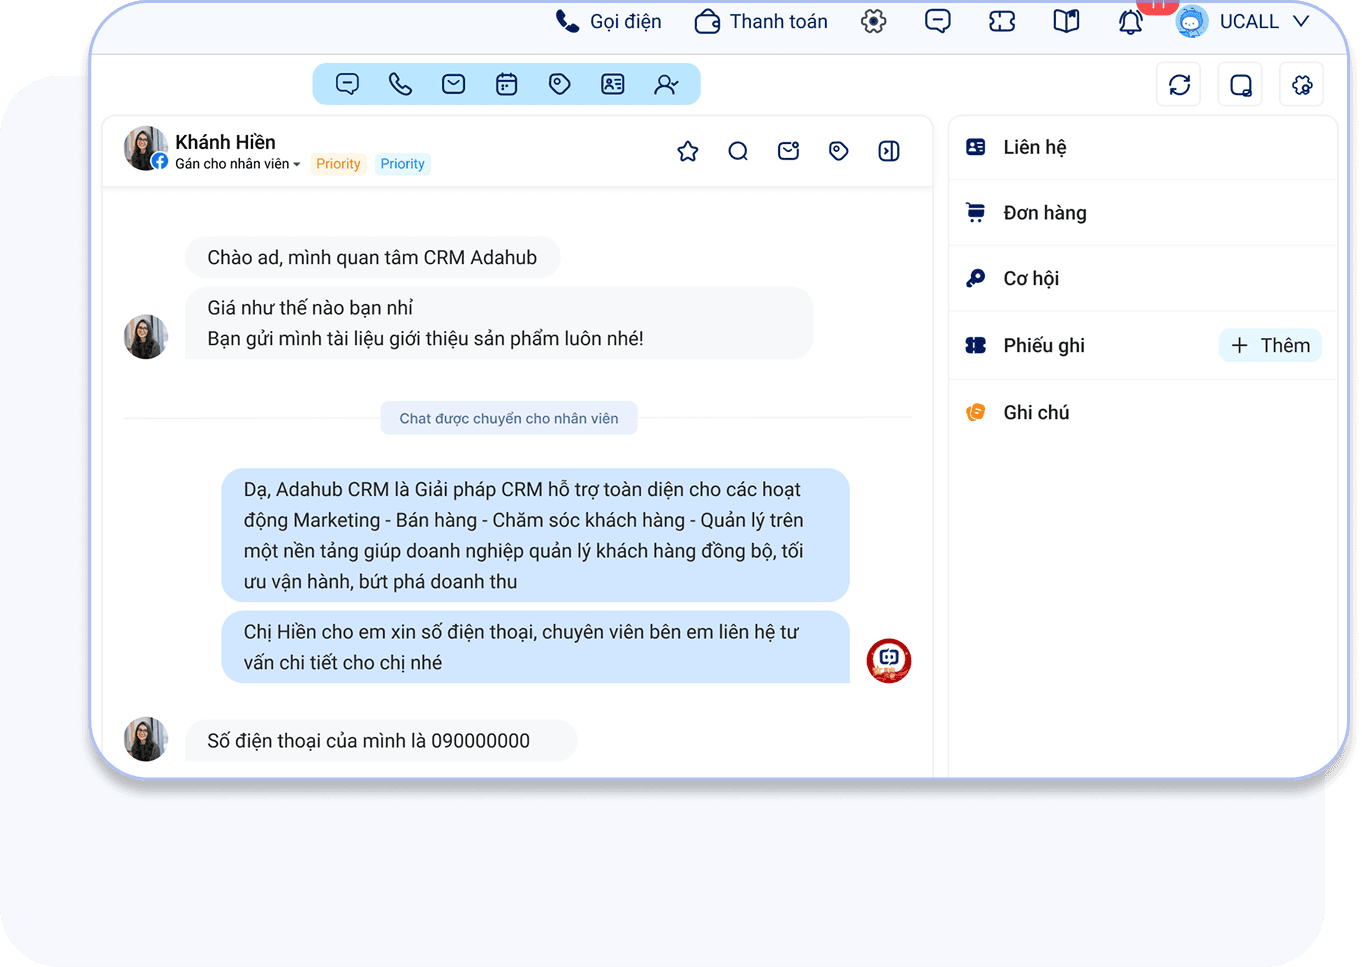Expand the Liên hệ section
This screenshot has width=1362, height=967.
click(1034, 147)
